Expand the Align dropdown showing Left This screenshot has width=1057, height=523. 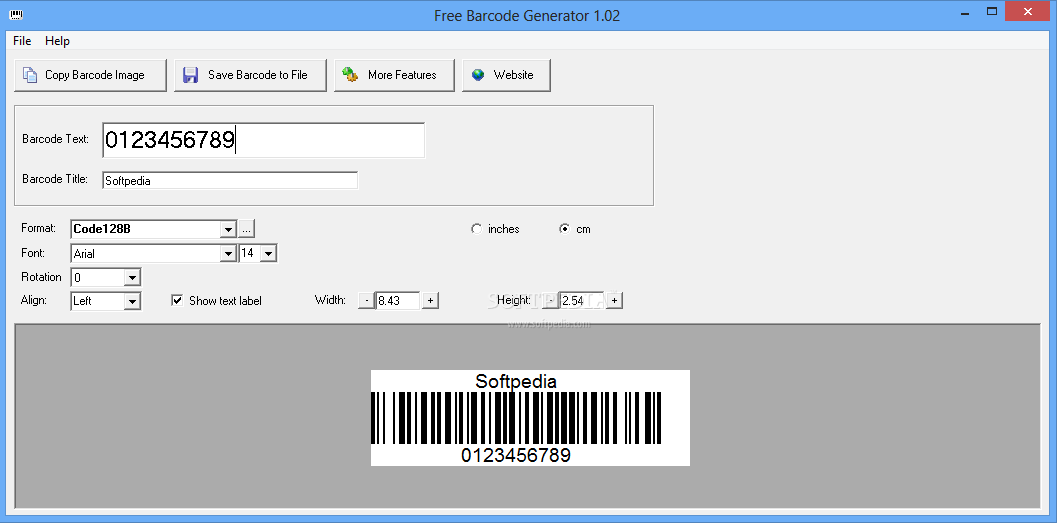click(x=132, y=301)
